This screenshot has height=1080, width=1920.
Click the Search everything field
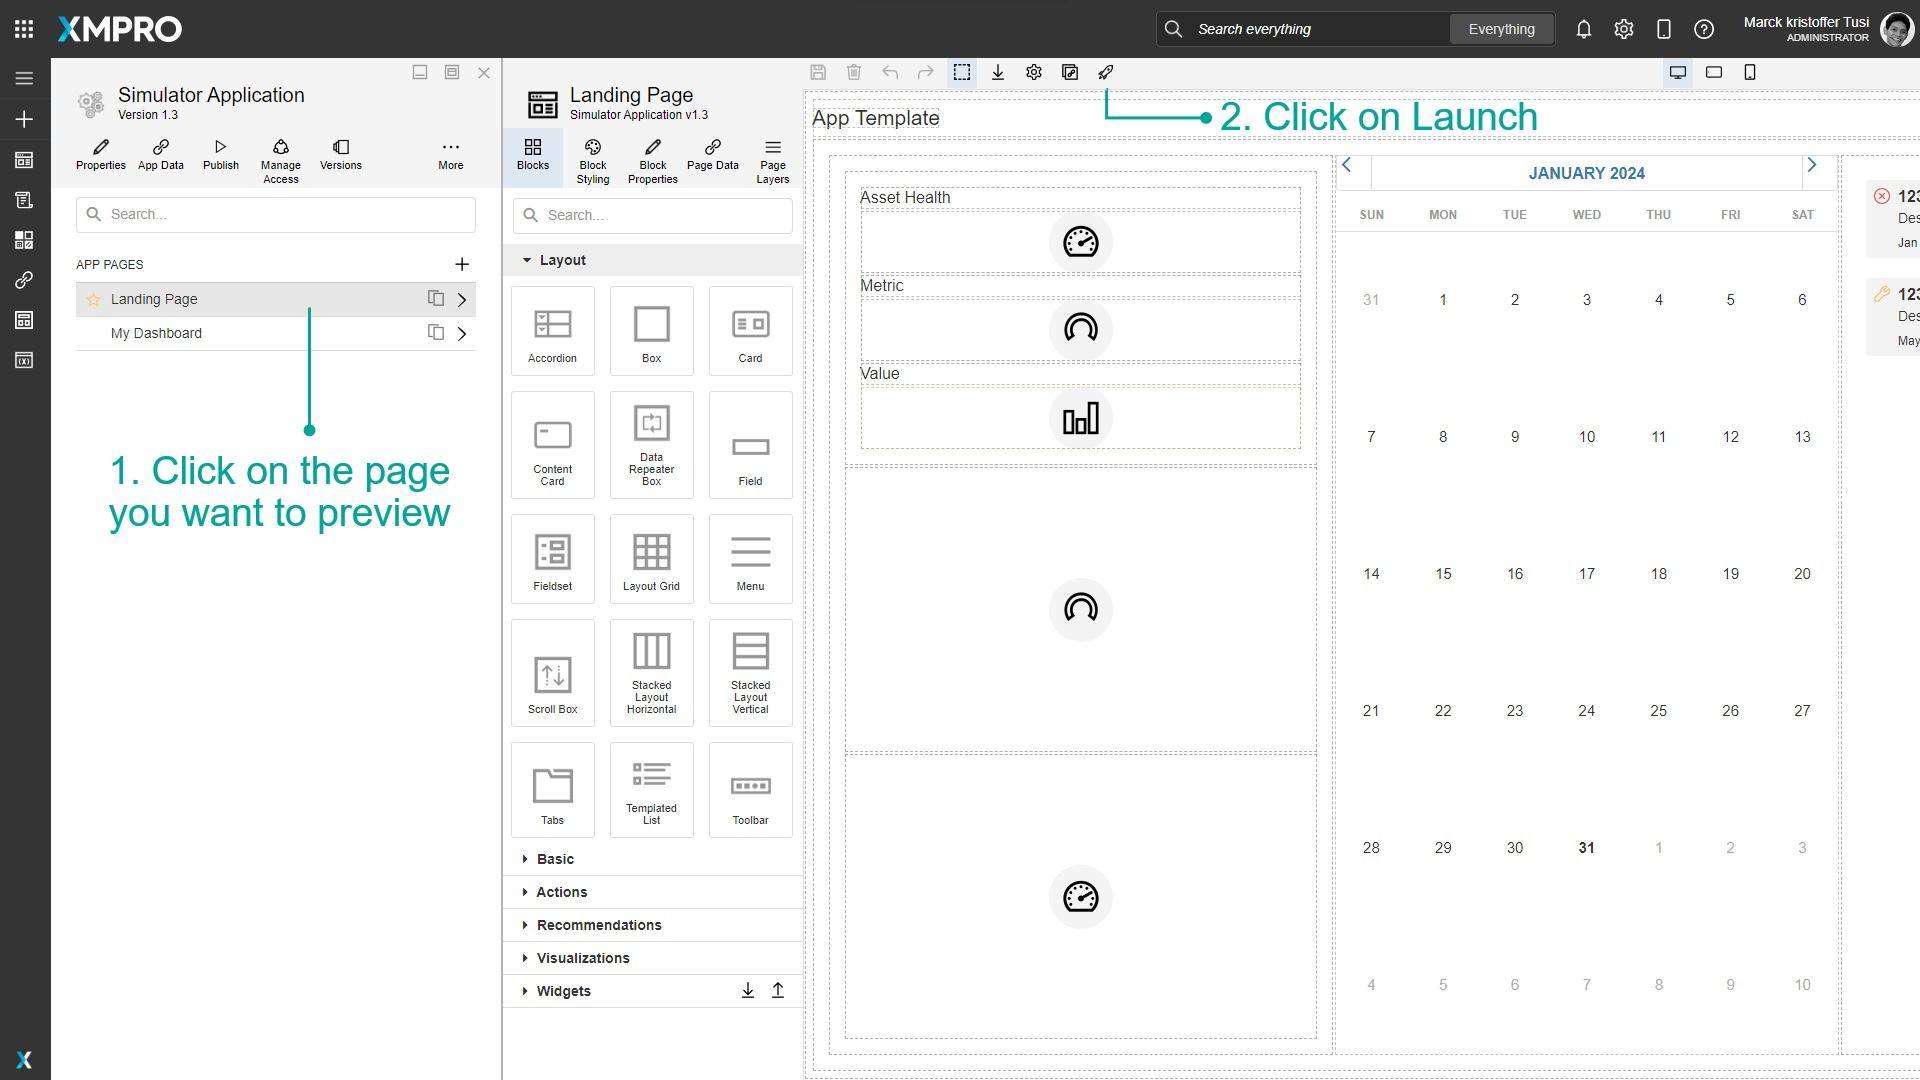coord(1300,28)
